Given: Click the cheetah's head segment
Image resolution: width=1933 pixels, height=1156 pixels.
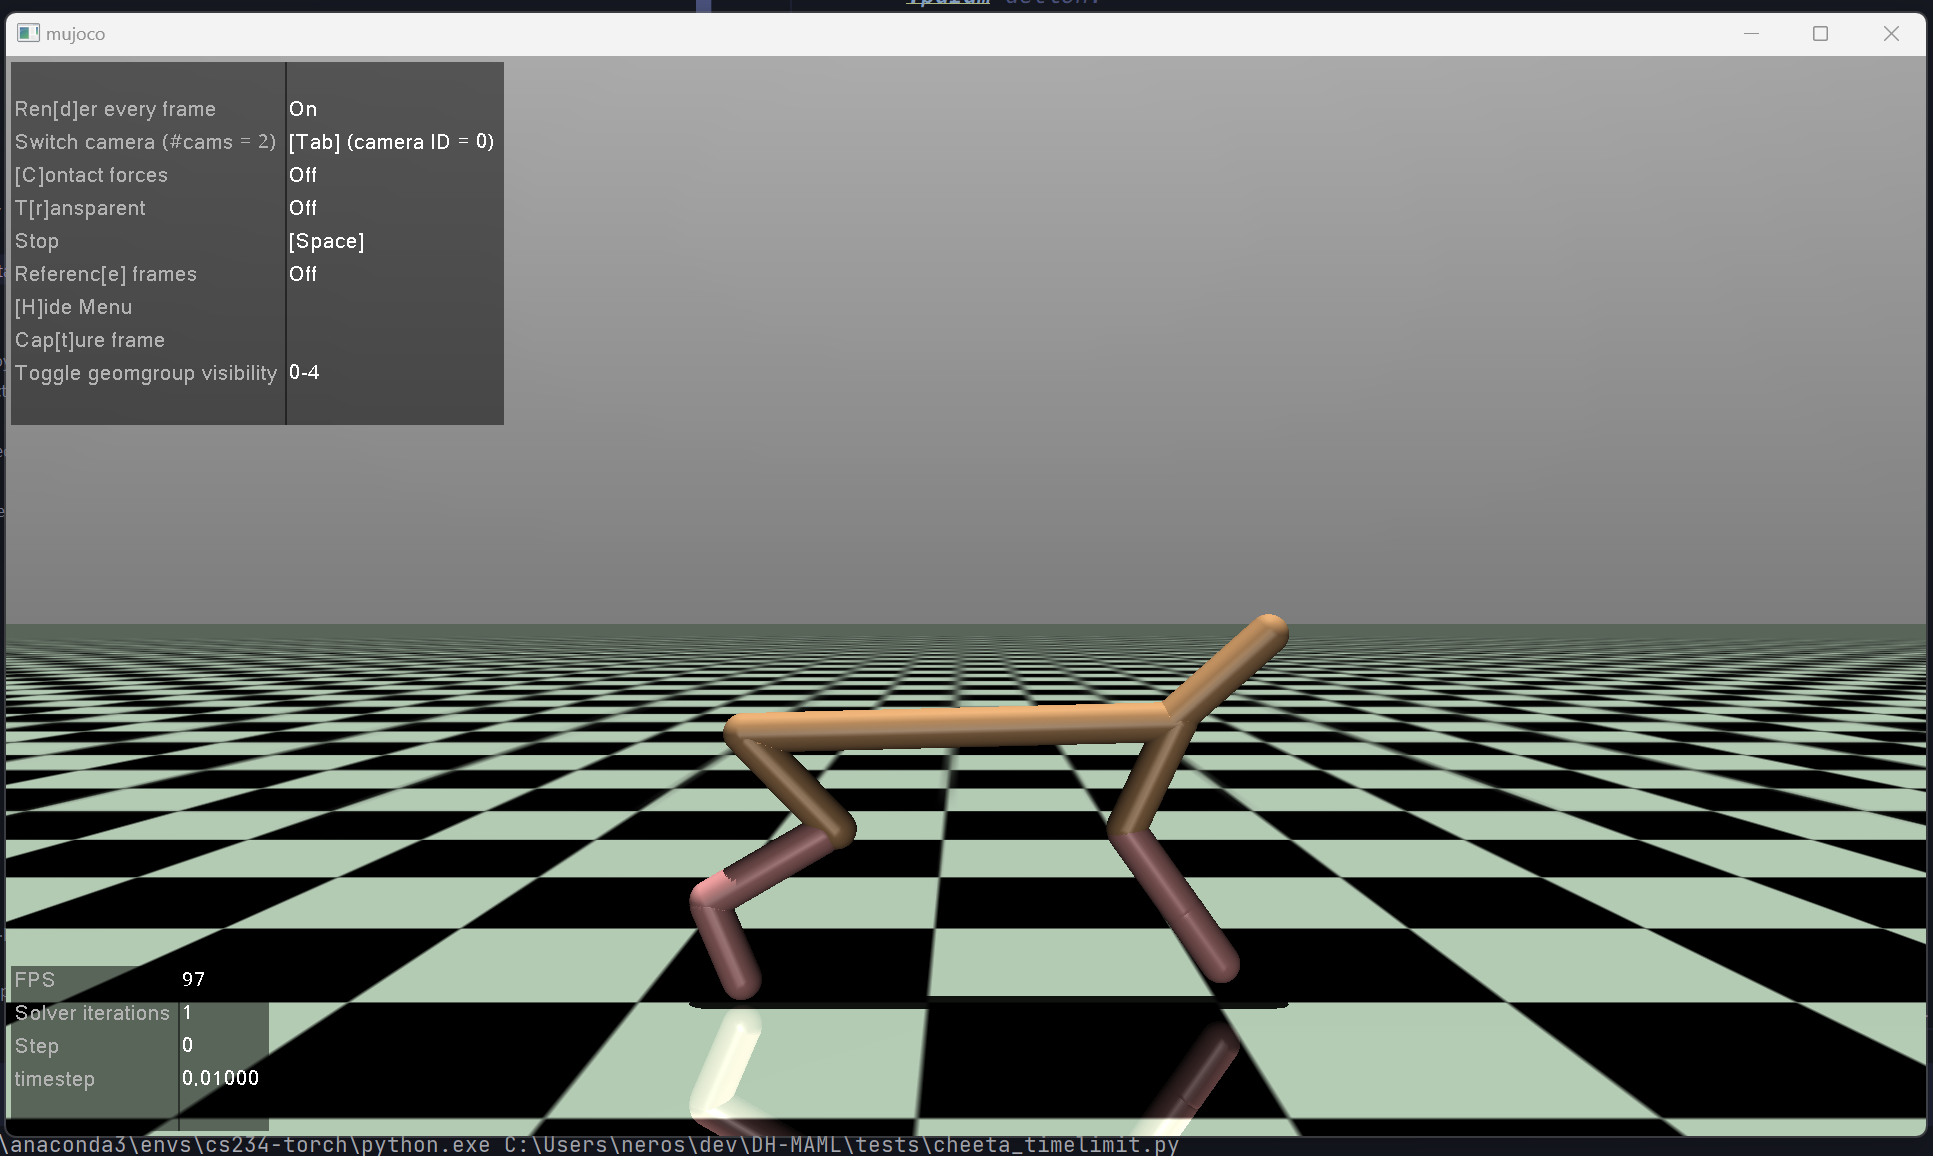Looking at the screenshot, I should coord(1229,667).
